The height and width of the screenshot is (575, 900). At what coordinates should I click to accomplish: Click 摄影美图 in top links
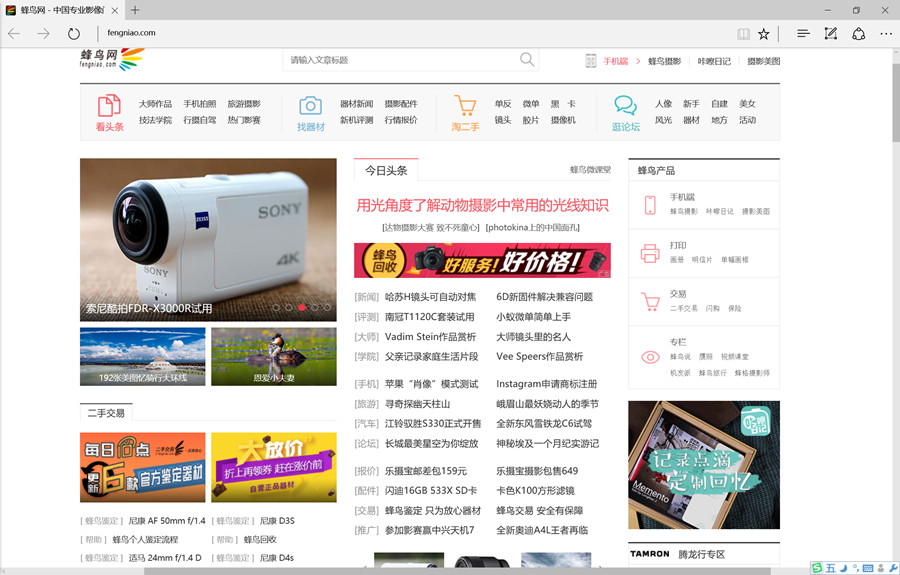point(763,61)
